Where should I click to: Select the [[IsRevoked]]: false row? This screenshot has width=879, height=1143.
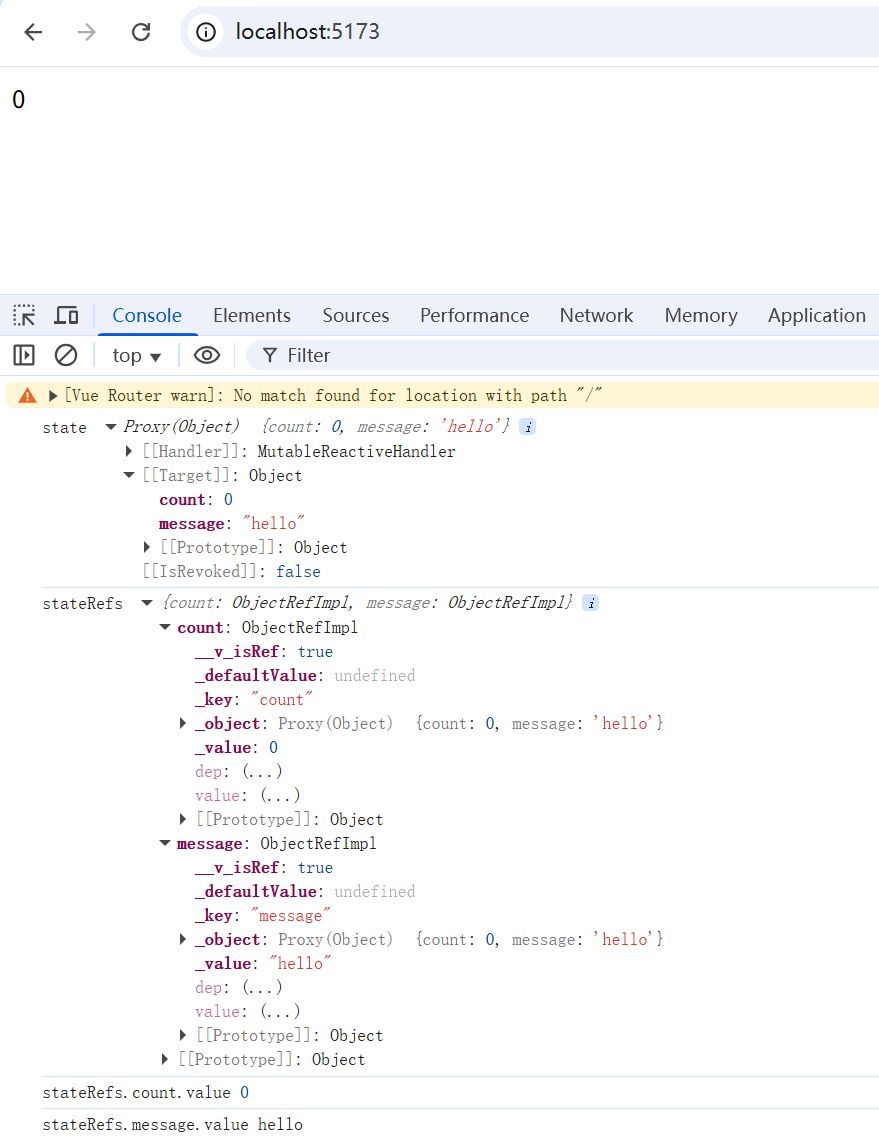click(x=232, y=572)
